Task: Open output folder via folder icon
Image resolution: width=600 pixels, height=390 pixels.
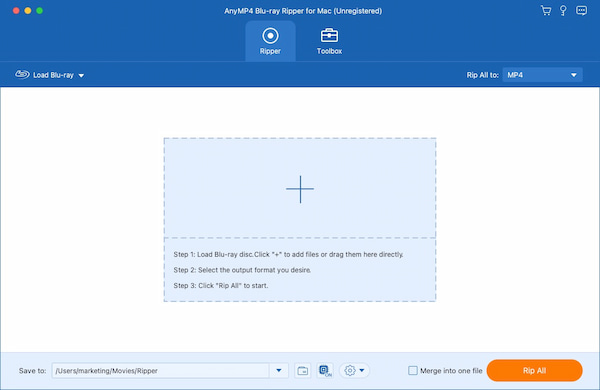Action: click(x=303, y=370)
